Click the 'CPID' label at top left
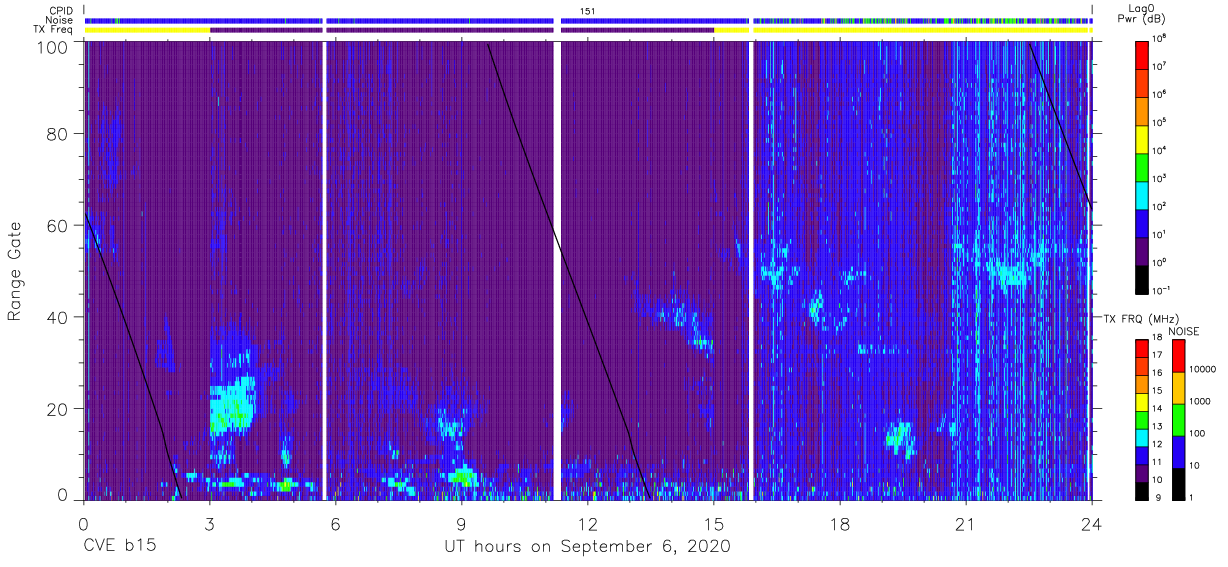The image size is (1228, 567). (60, 10)
